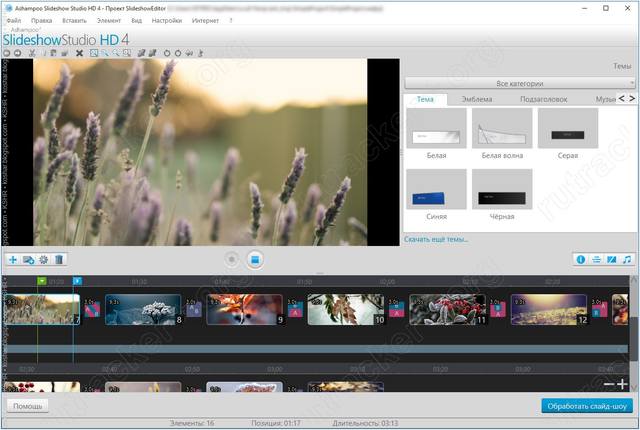Screen dimensions: 640x430
Task: Click the Undo toolbar icon
Action: click(6, 53)
